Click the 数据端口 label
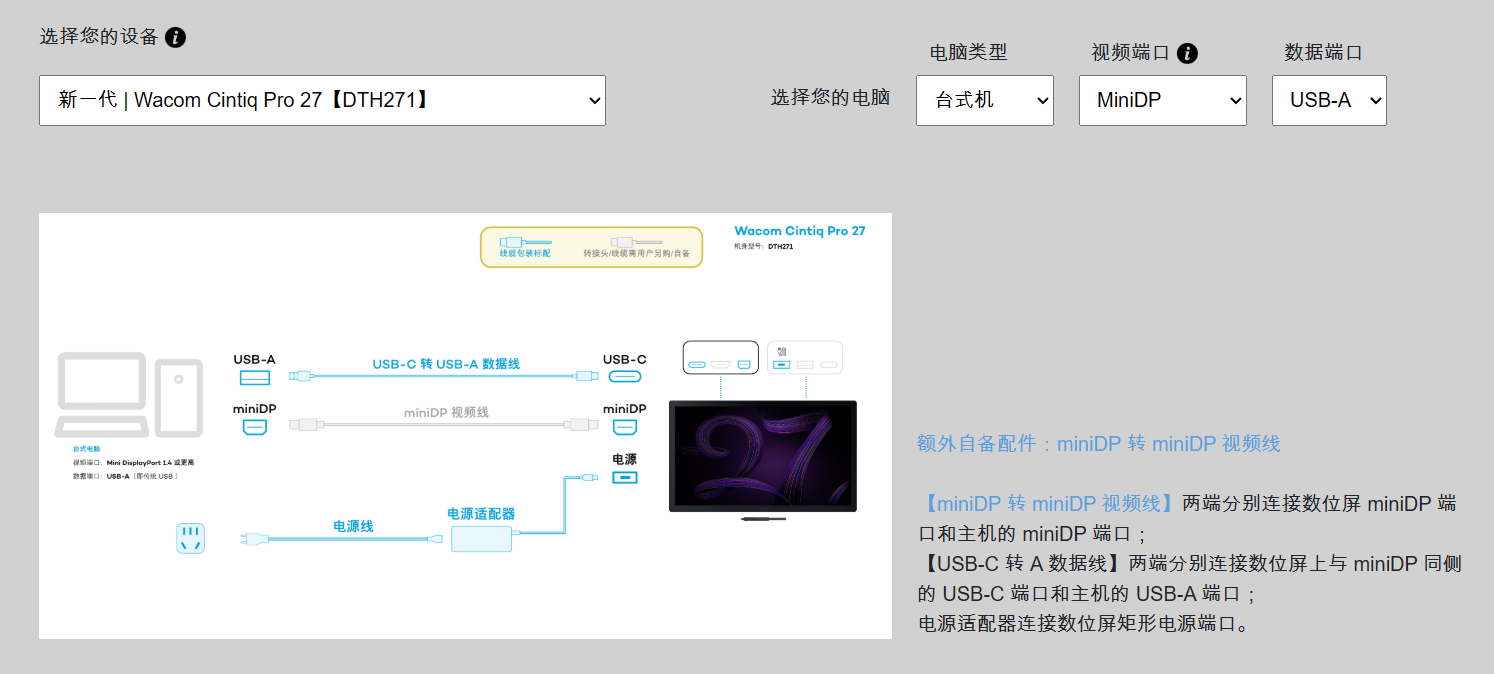The height and width of the screenshot is (674, 1494). 1323,52
